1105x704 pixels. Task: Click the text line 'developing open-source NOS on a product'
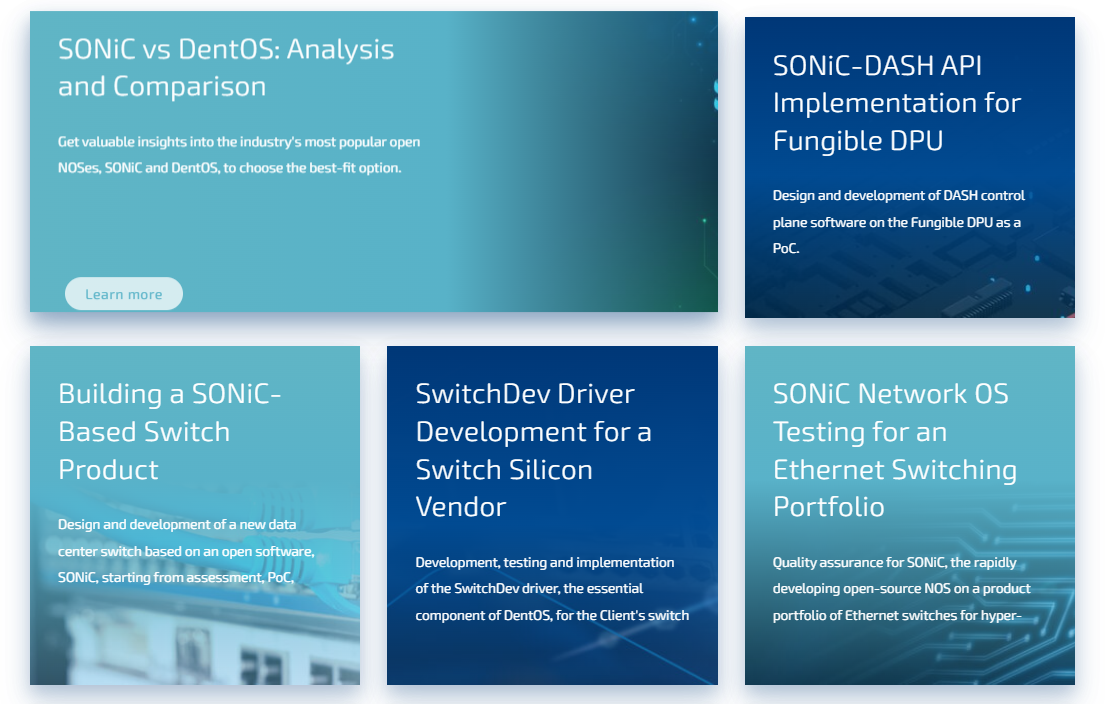[901, 588]
